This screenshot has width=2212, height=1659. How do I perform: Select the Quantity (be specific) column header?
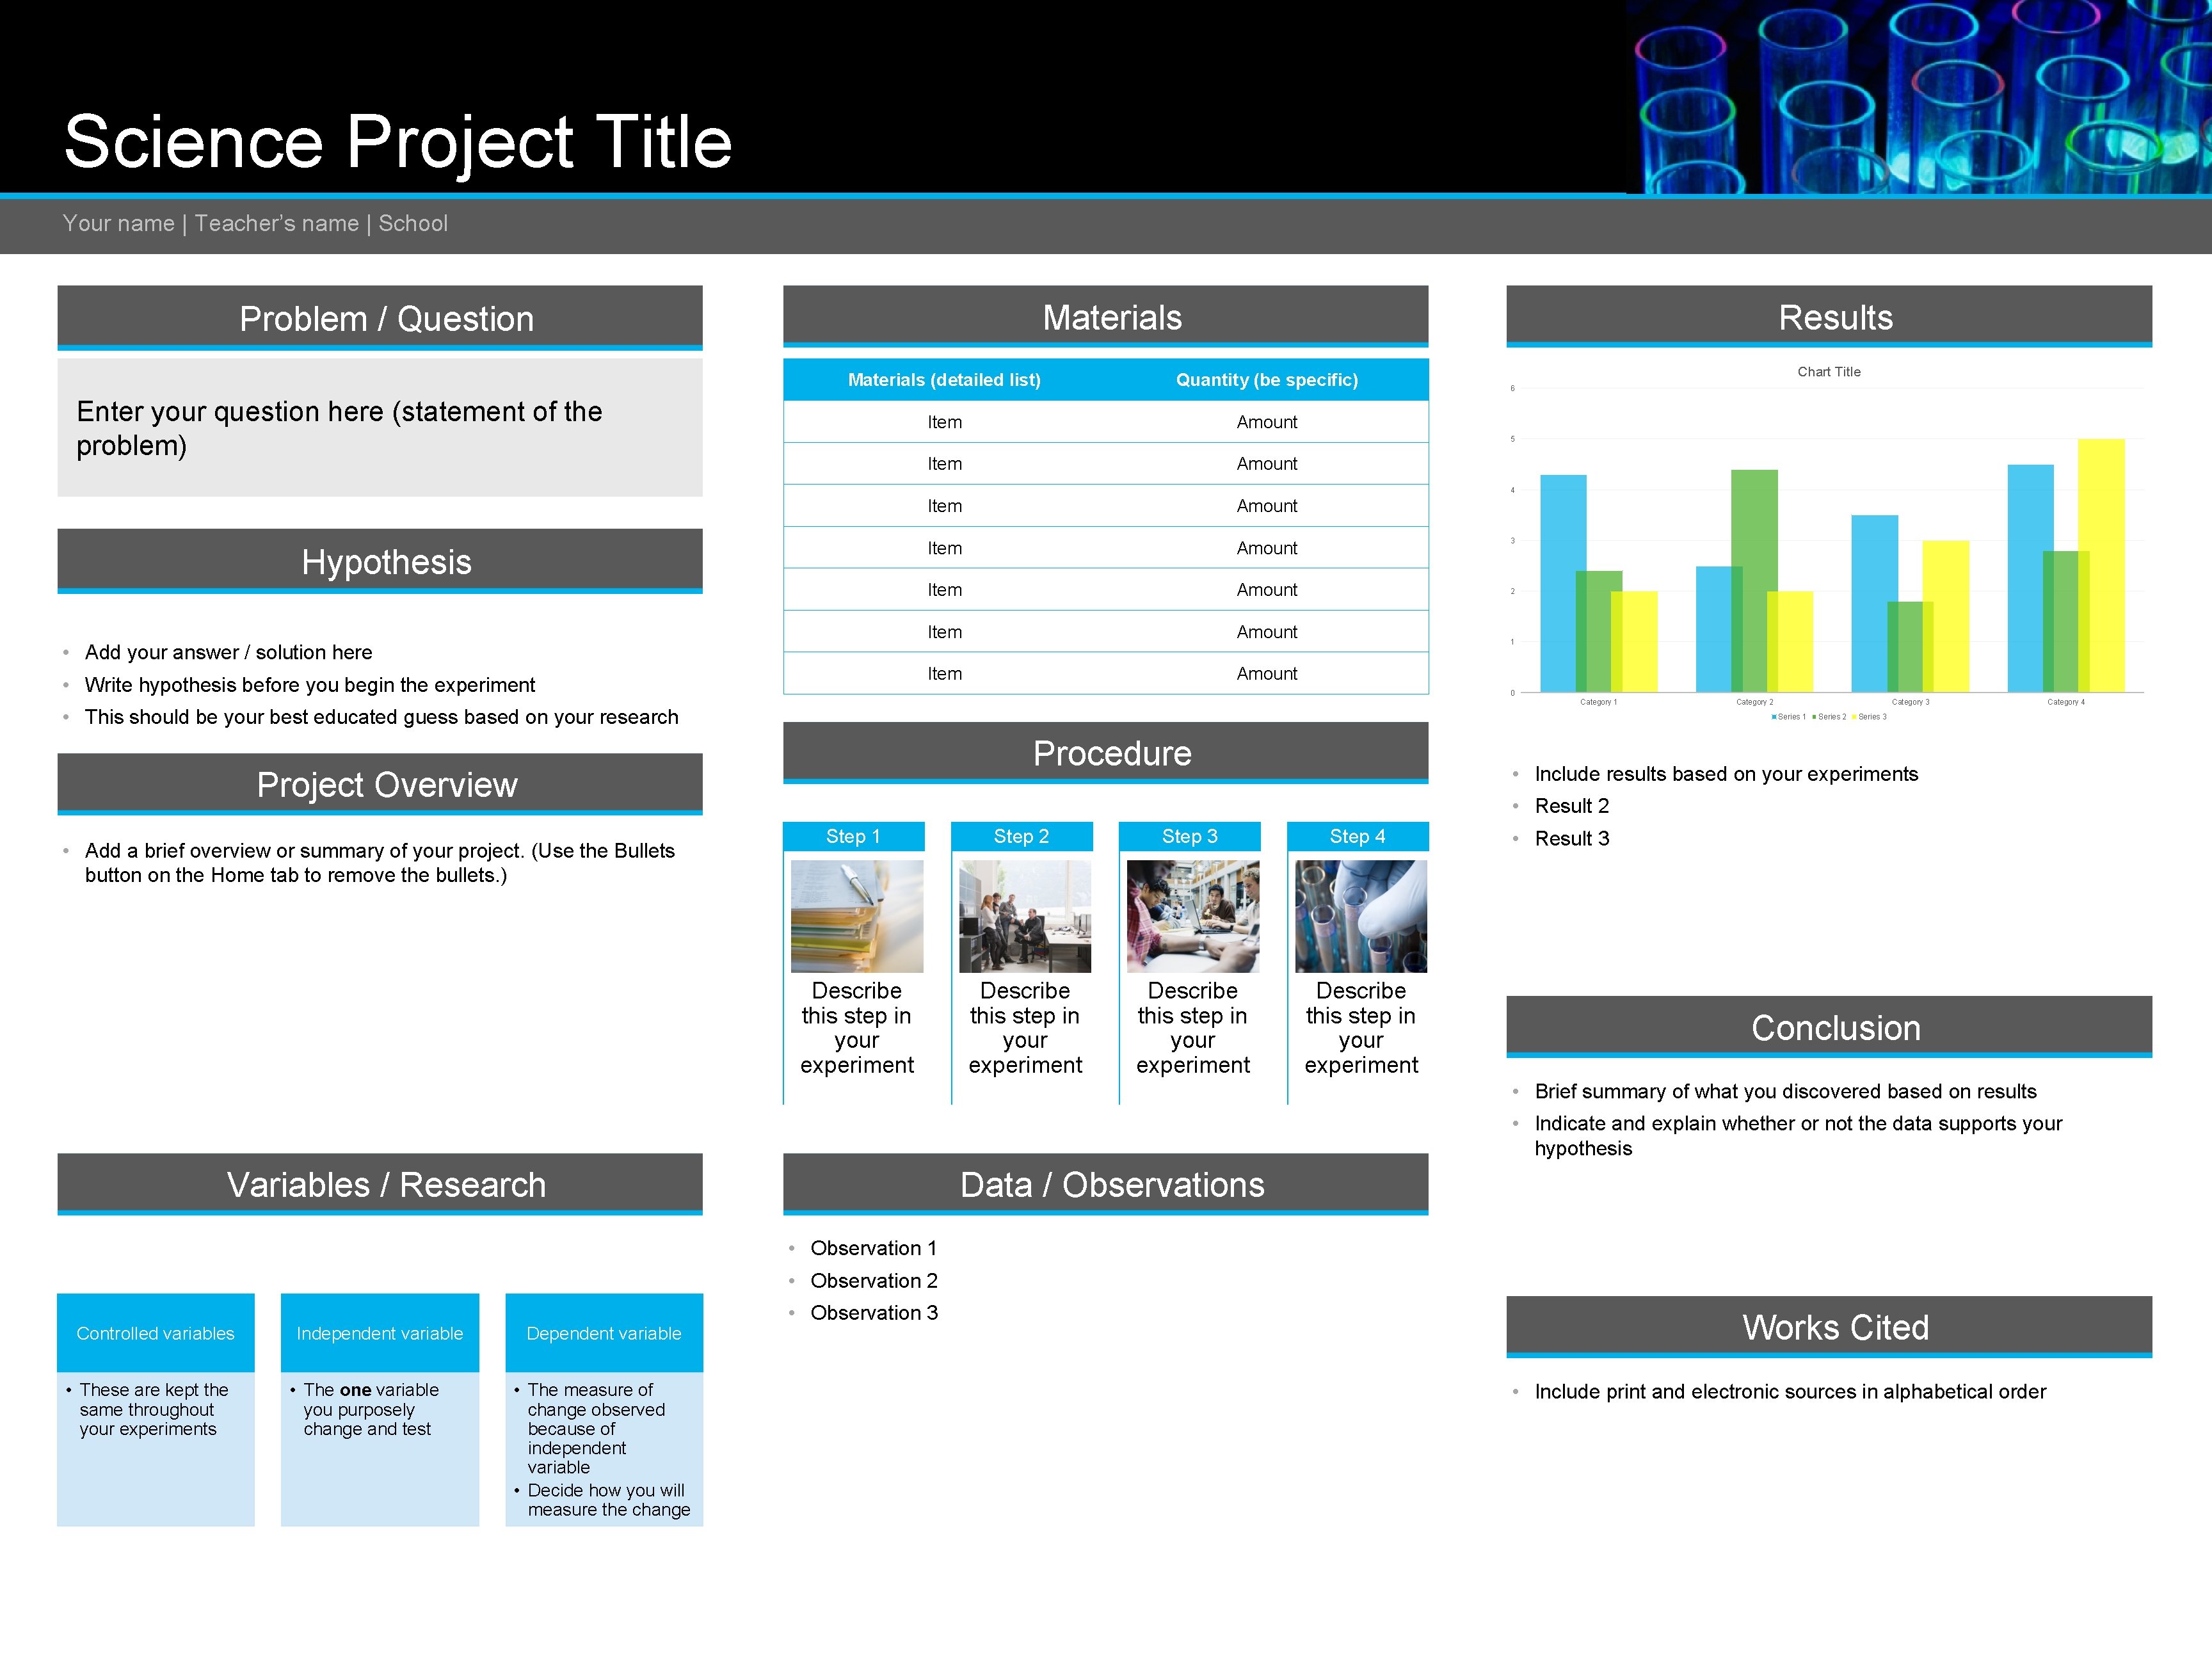pyautogui.click(x=1266, y=380)
